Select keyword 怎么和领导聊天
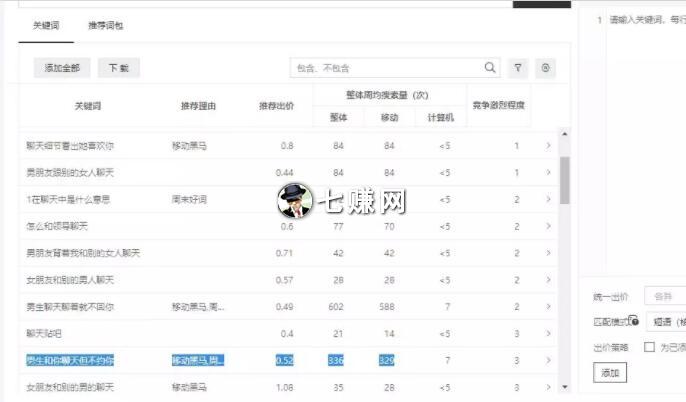The height and width of the screenshot is (402, 686). 57,226
